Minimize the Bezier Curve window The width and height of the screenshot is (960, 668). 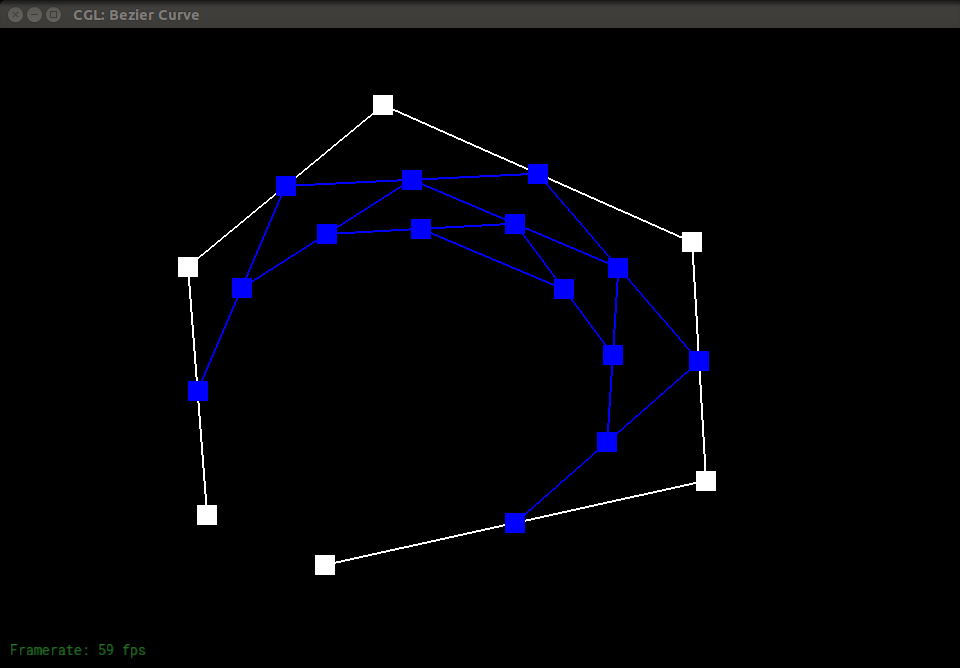(35, 14)
